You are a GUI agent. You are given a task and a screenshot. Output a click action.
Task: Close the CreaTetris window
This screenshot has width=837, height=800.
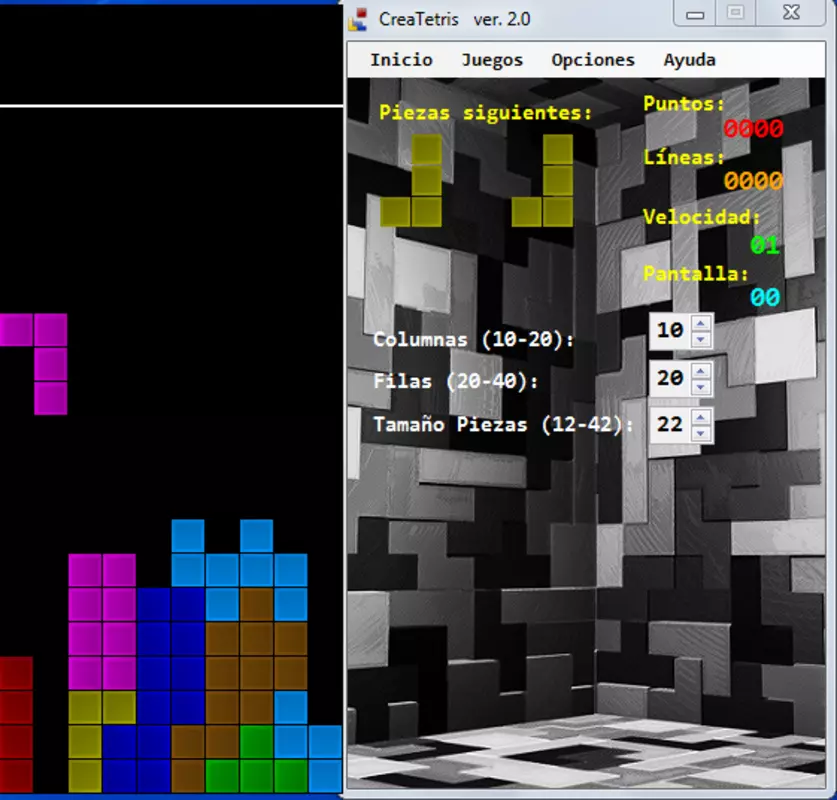(x=791, y=13)
